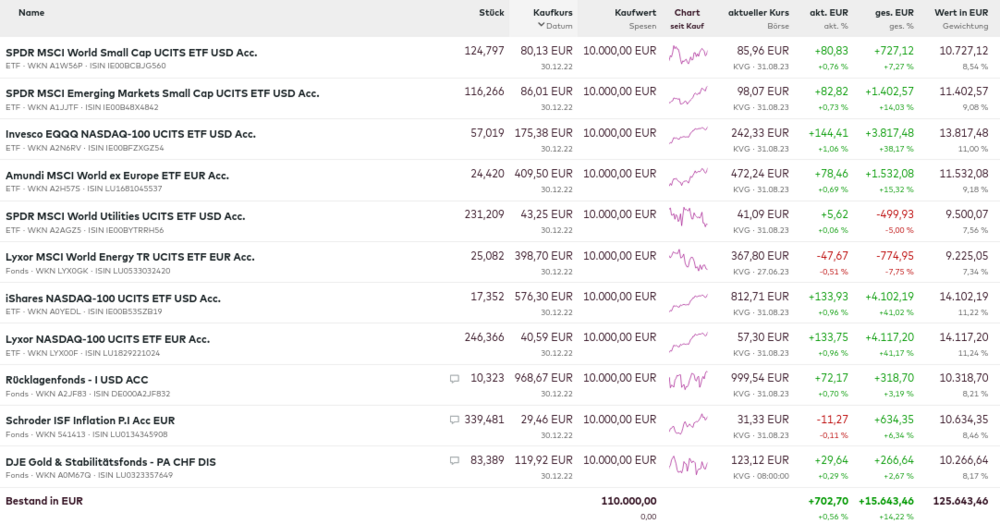Viewport: 1000px width, 524px height.
Task: Open Lyxor NASDAQ-100 UCITS ETF EUR link
Action: (x=107, y=339)
